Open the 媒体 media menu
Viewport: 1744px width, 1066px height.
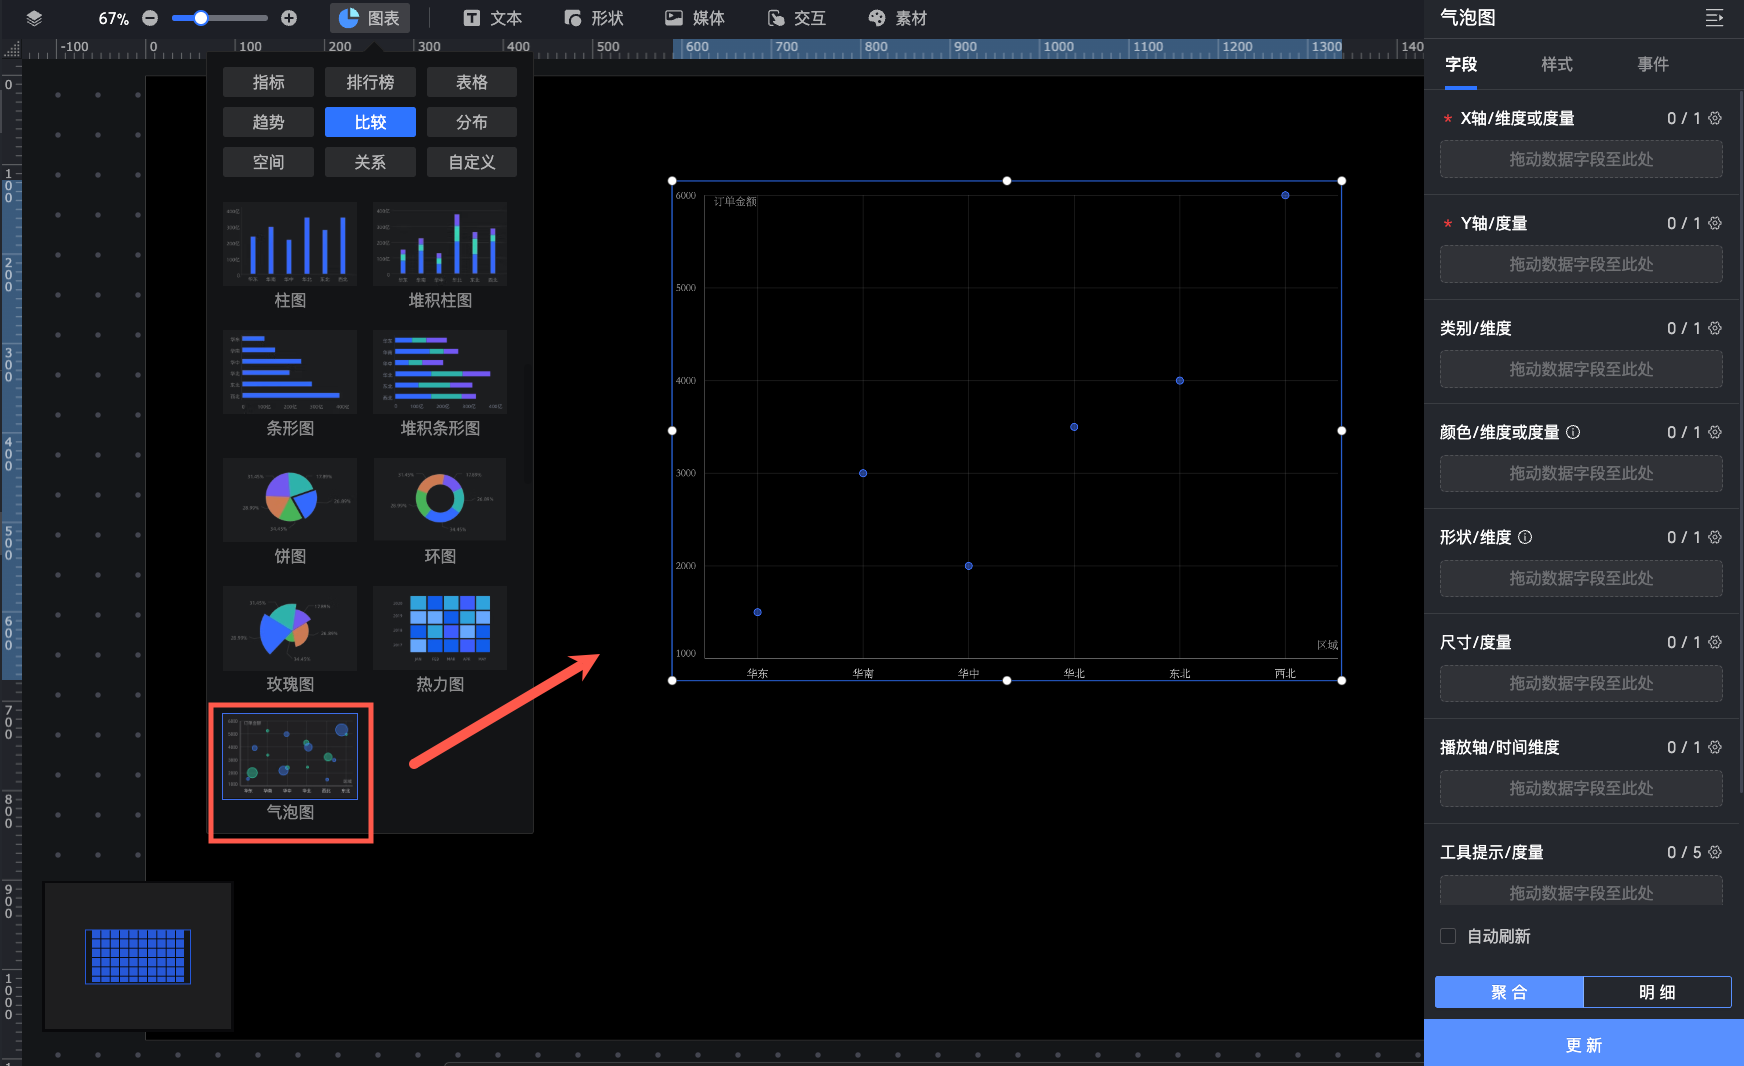pyautogui.click(x=695, y=18)
